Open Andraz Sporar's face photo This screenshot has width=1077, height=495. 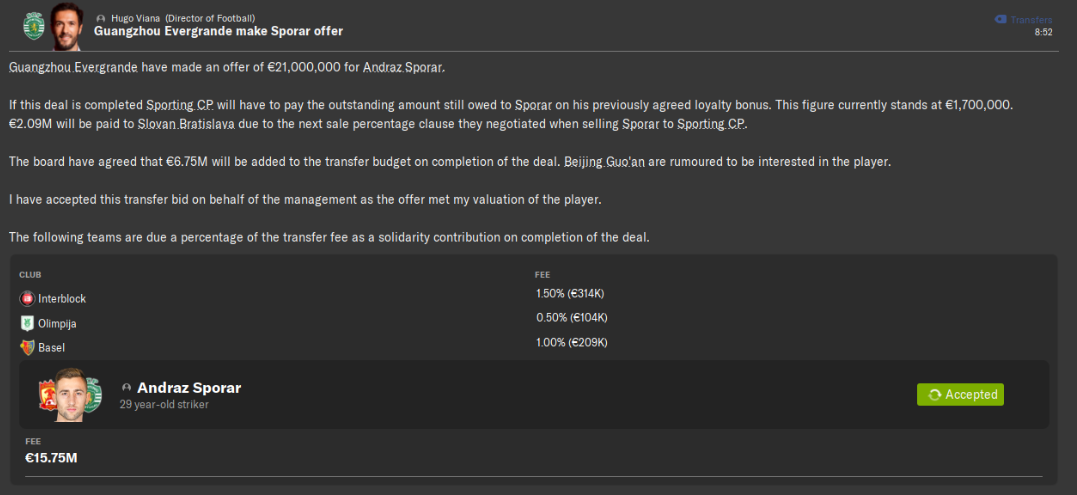point(72,395)
